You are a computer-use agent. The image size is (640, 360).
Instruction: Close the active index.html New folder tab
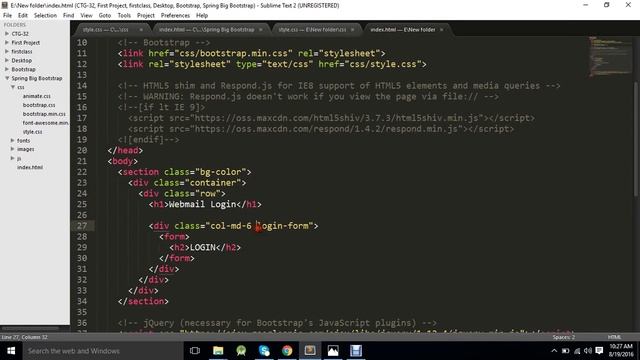[x=442, y=30]
